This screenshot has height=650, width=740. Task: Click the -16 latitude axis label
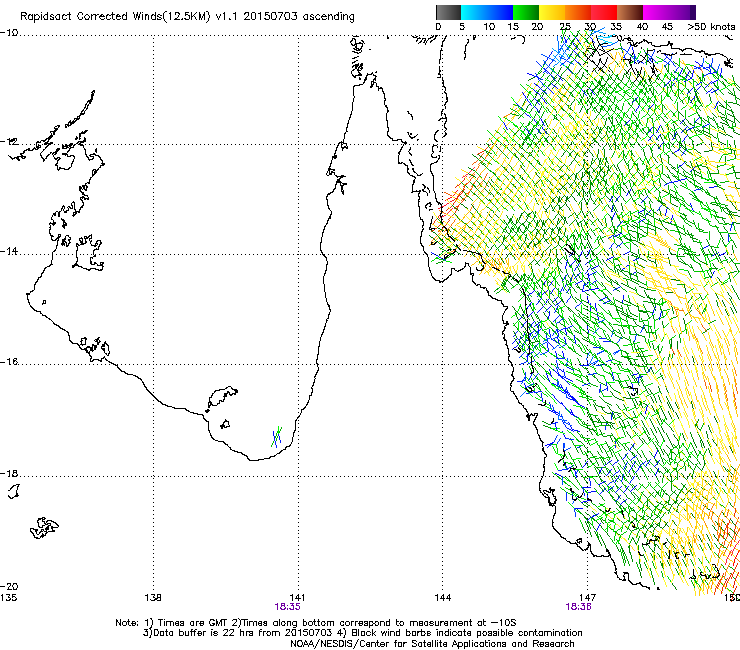pos(9,362)
